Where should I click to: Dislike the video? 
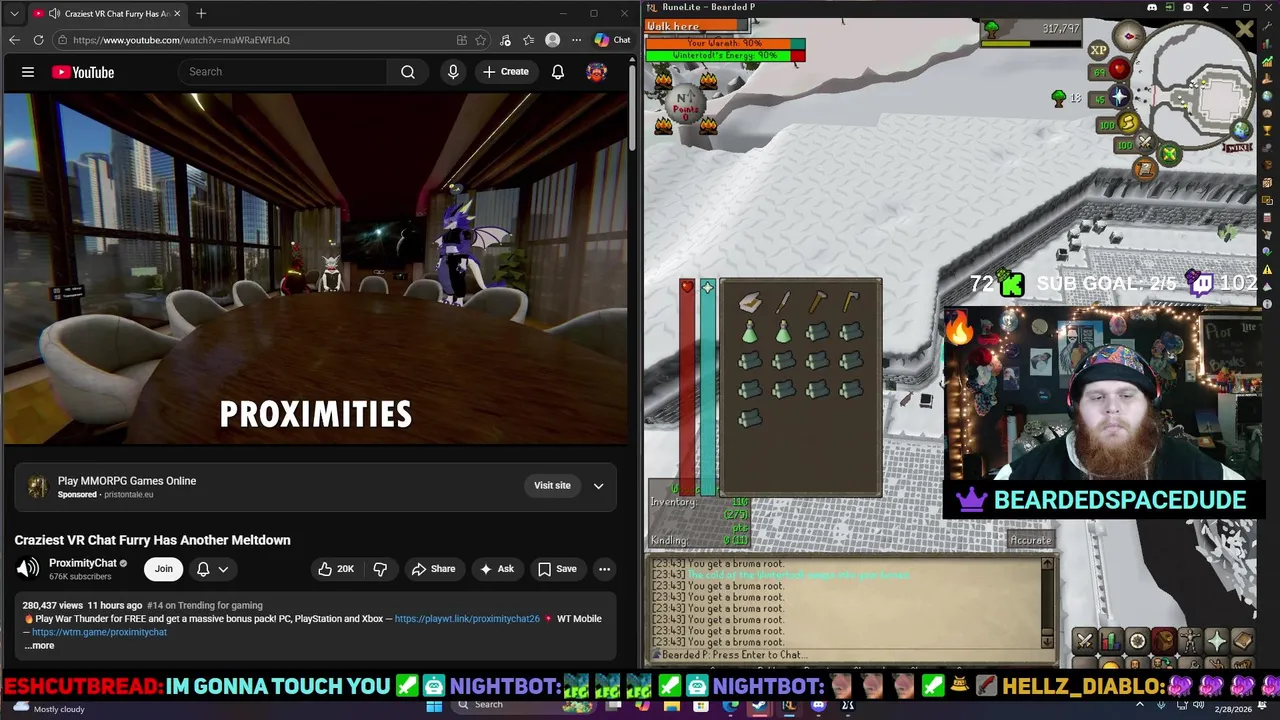[380, 569]
